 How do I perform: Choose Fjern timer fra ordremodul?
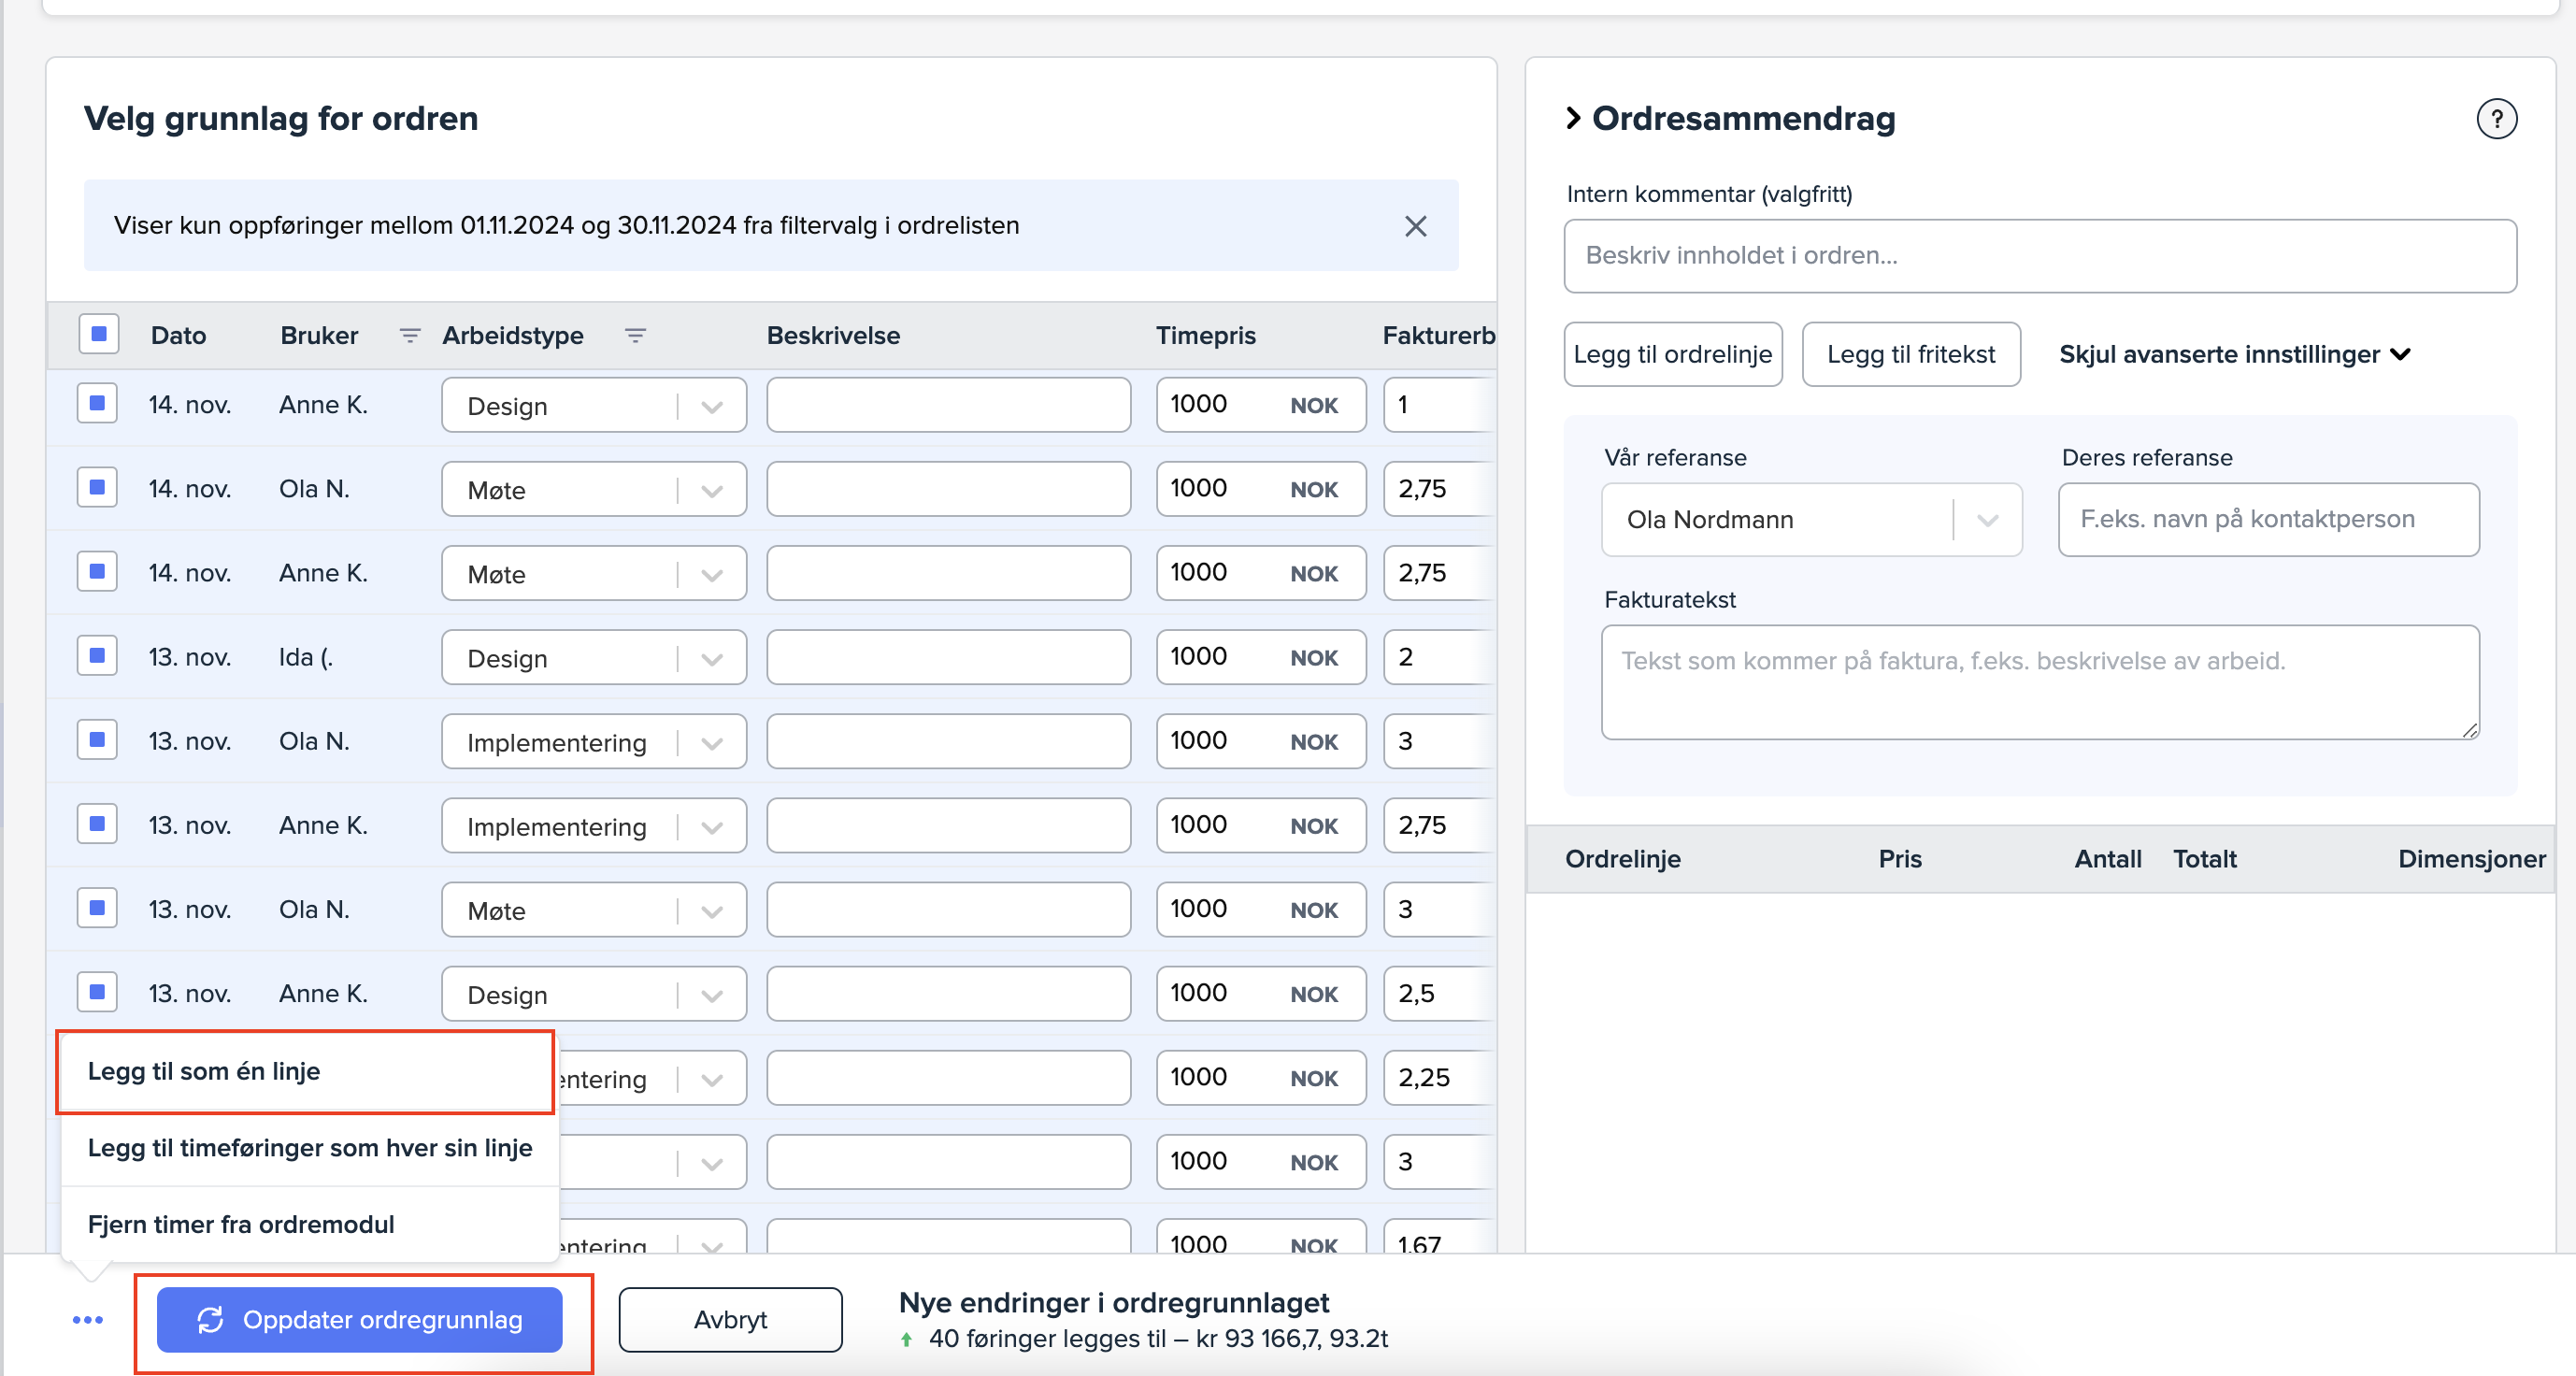click(241, 1224)
